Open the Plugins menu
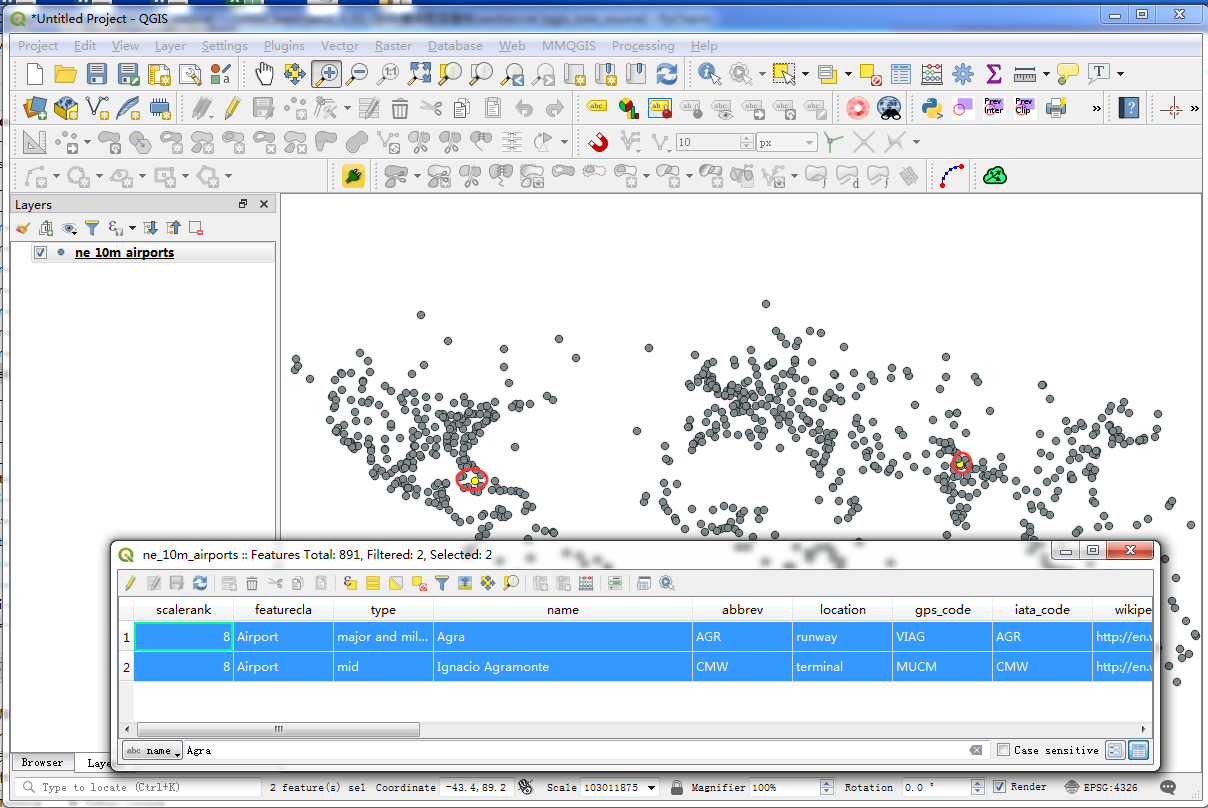Viewport: 1208px width, 808px height. coord(284,46)
